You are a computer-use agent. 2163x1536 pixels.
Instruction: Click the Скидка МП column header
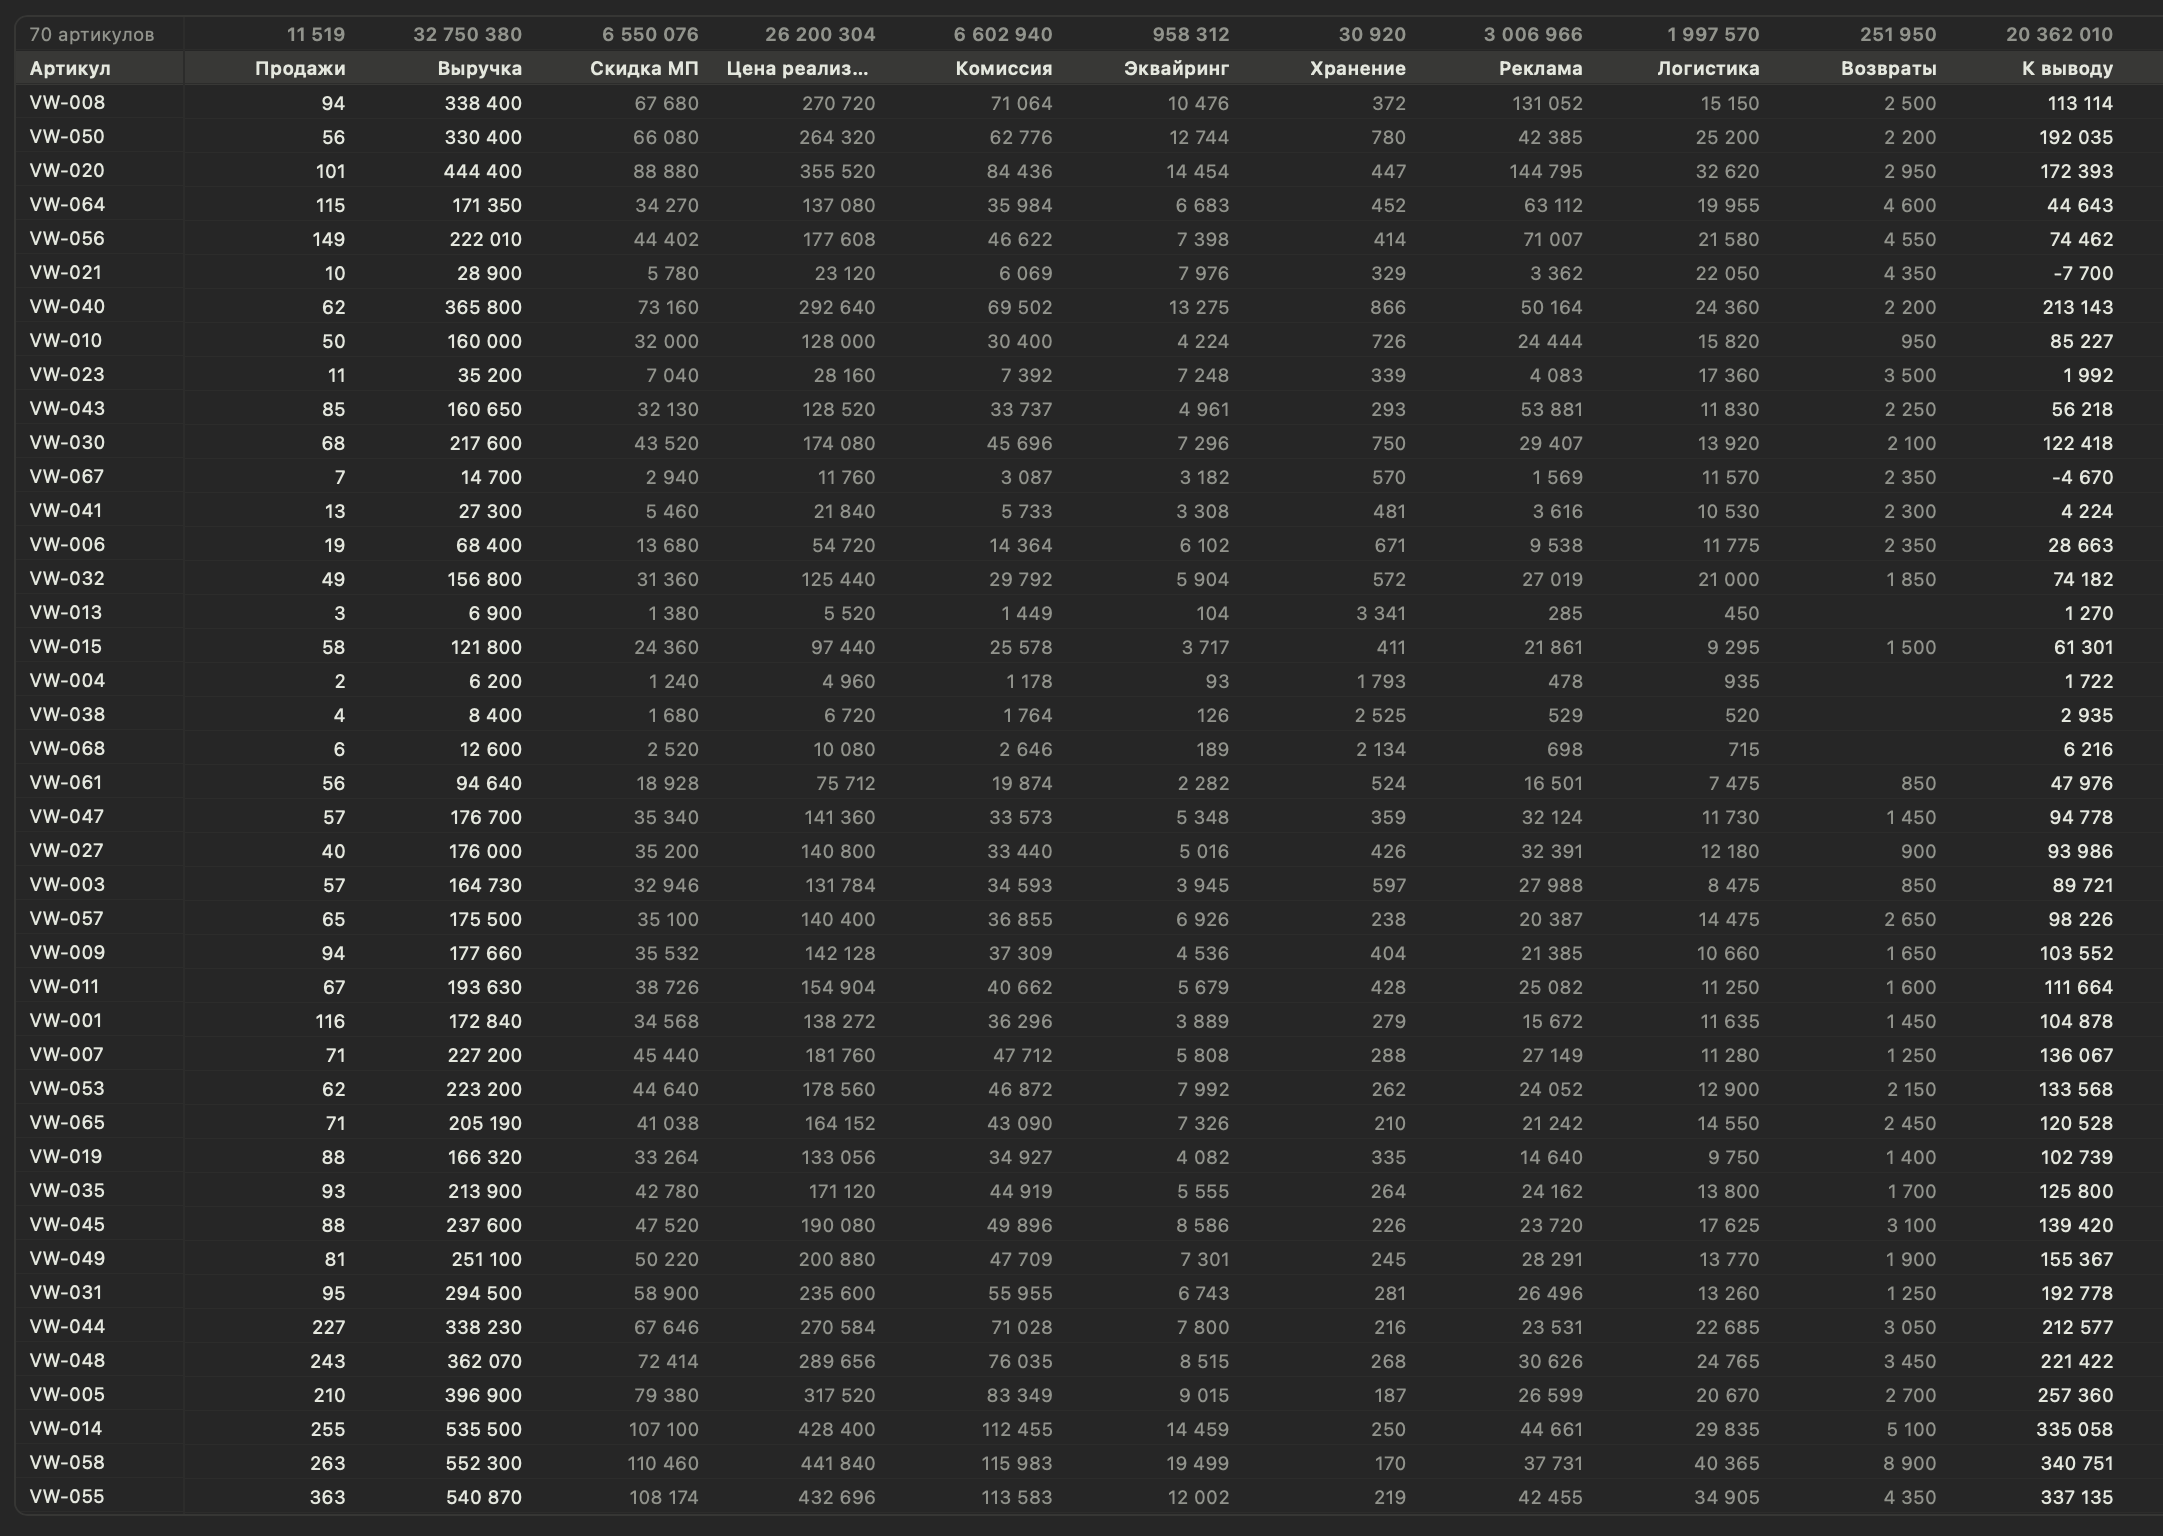644,69
